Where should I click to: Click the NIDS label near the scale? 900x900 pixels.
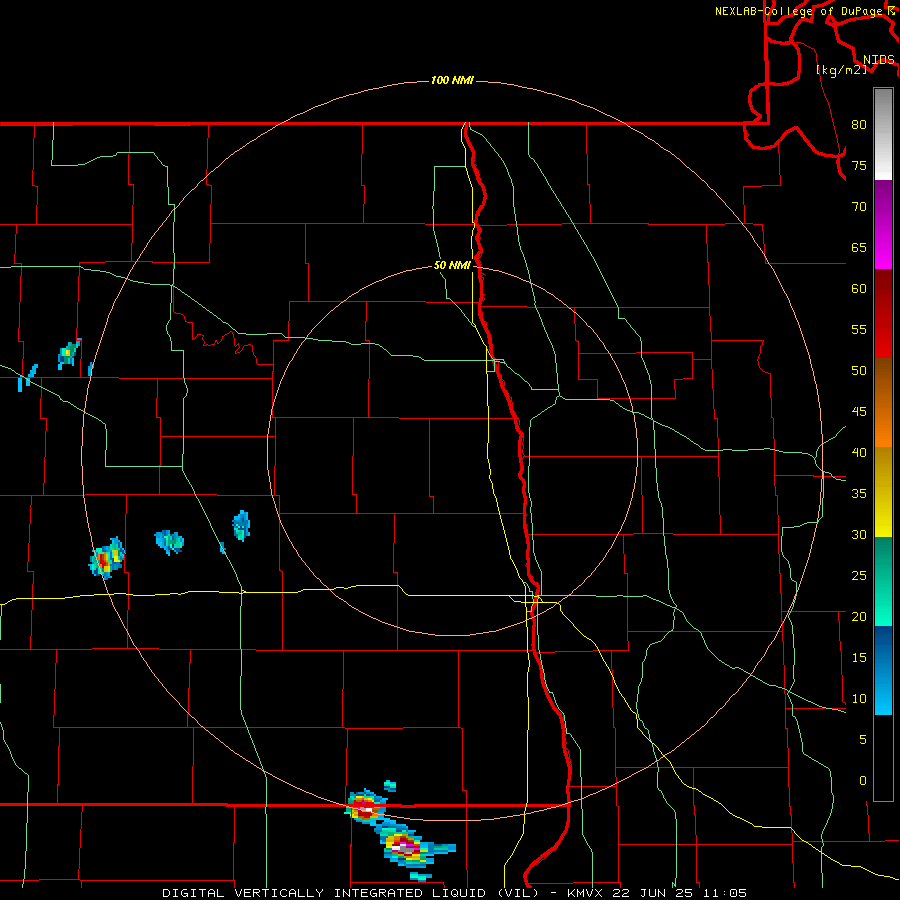click(879, 59)
